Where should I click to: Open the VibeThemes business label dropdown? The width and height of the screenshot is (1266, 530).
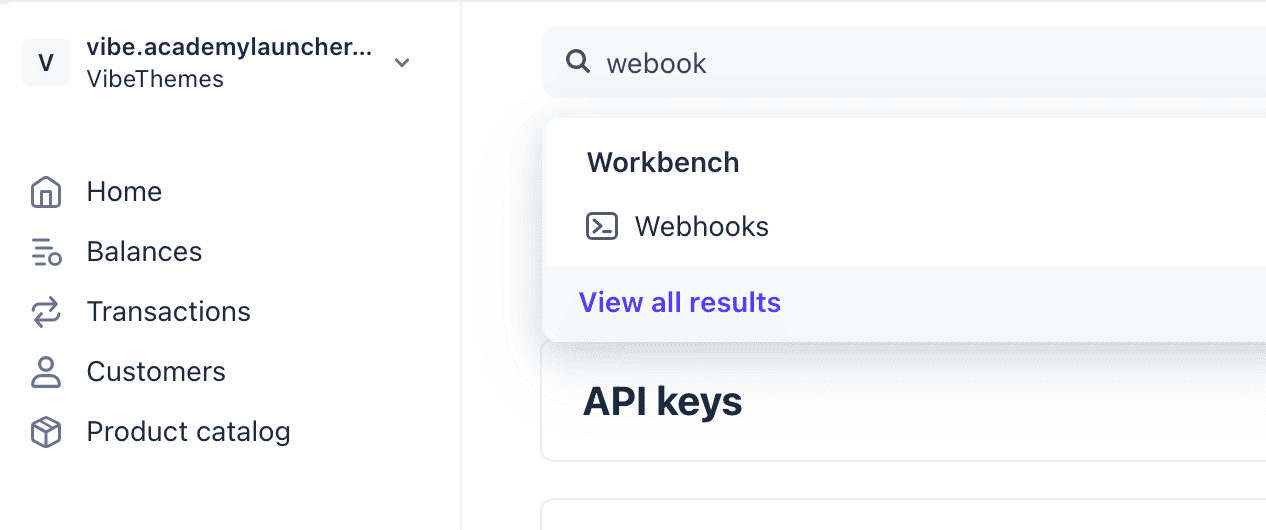point(155,79)
